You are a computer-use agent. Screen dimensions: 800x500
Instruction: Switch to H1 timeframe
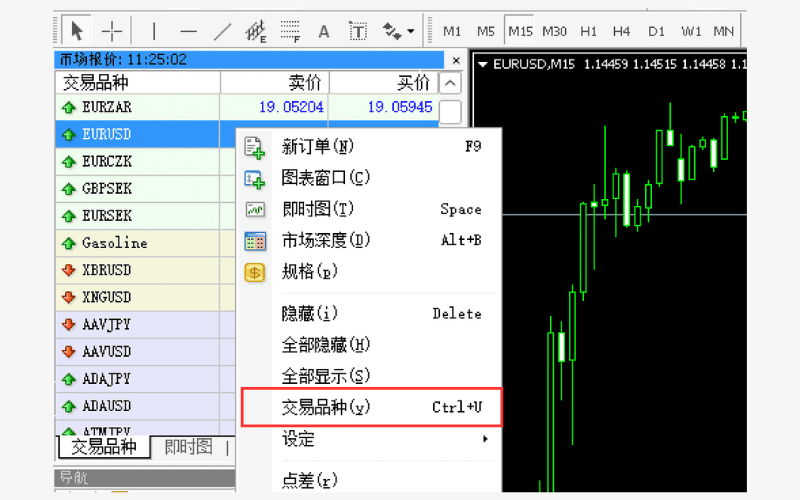point(588,32)
